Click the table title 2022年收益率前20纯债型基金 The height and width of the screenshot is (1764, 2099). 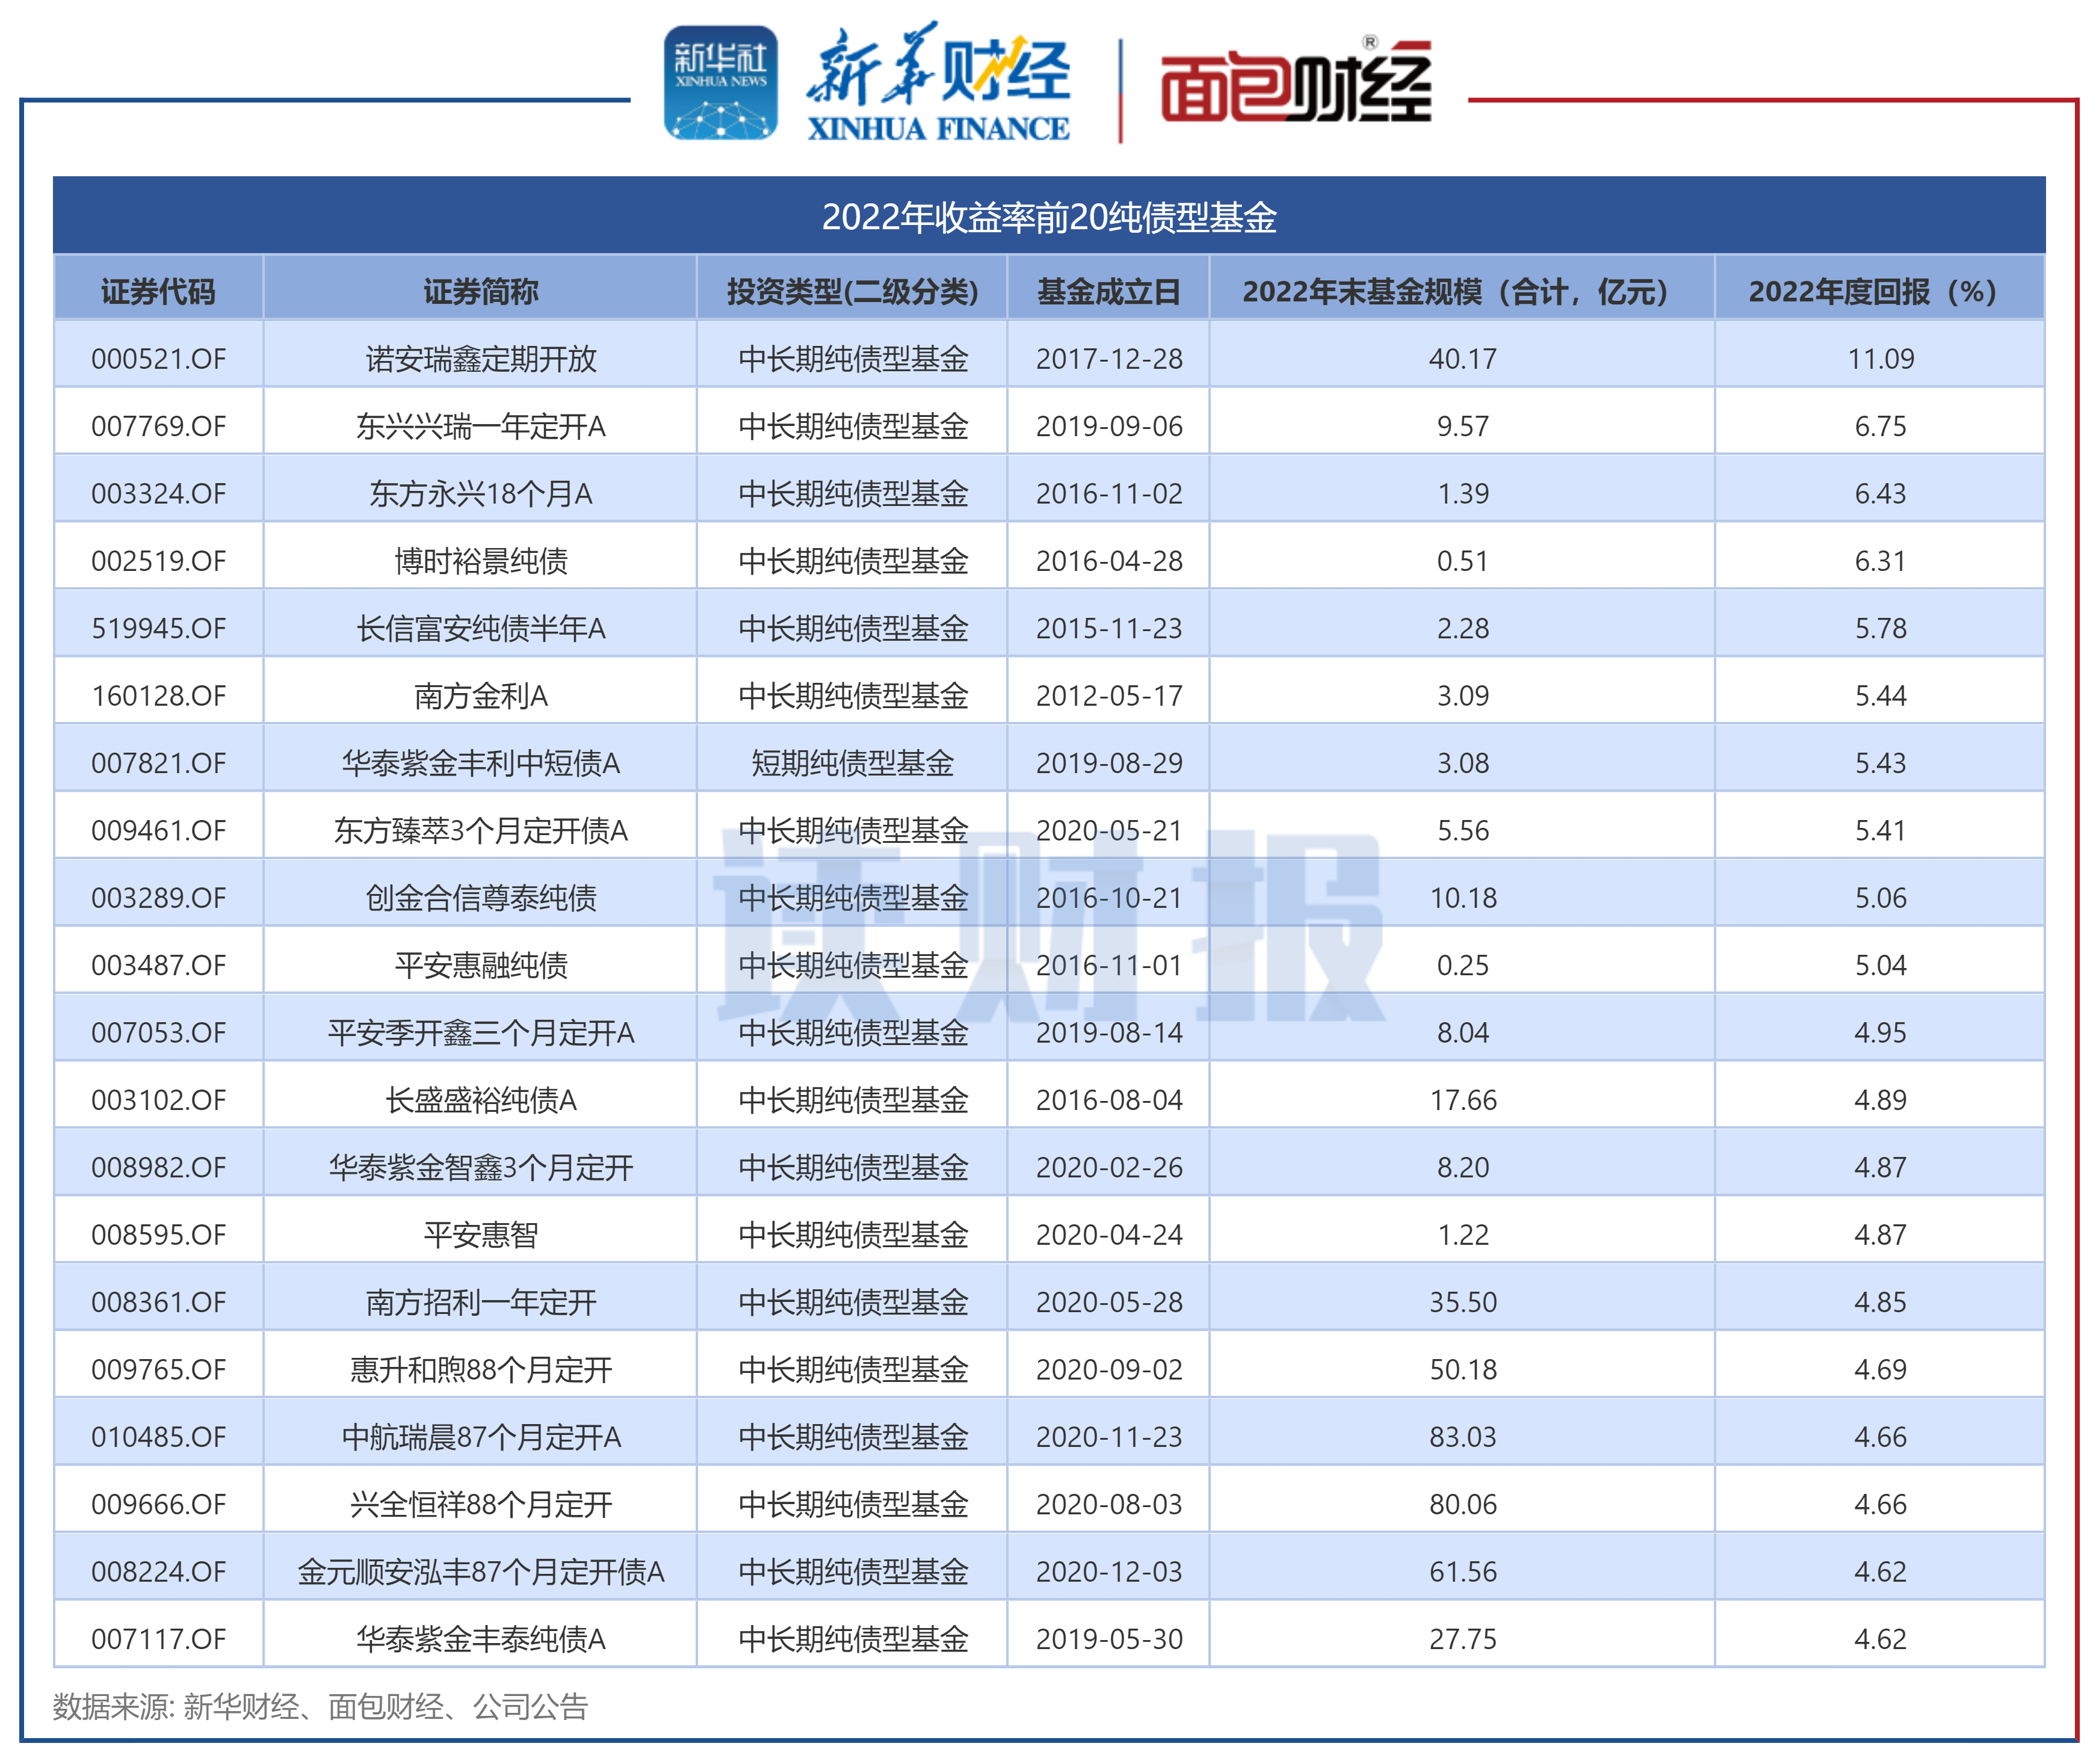[1049, 217]
